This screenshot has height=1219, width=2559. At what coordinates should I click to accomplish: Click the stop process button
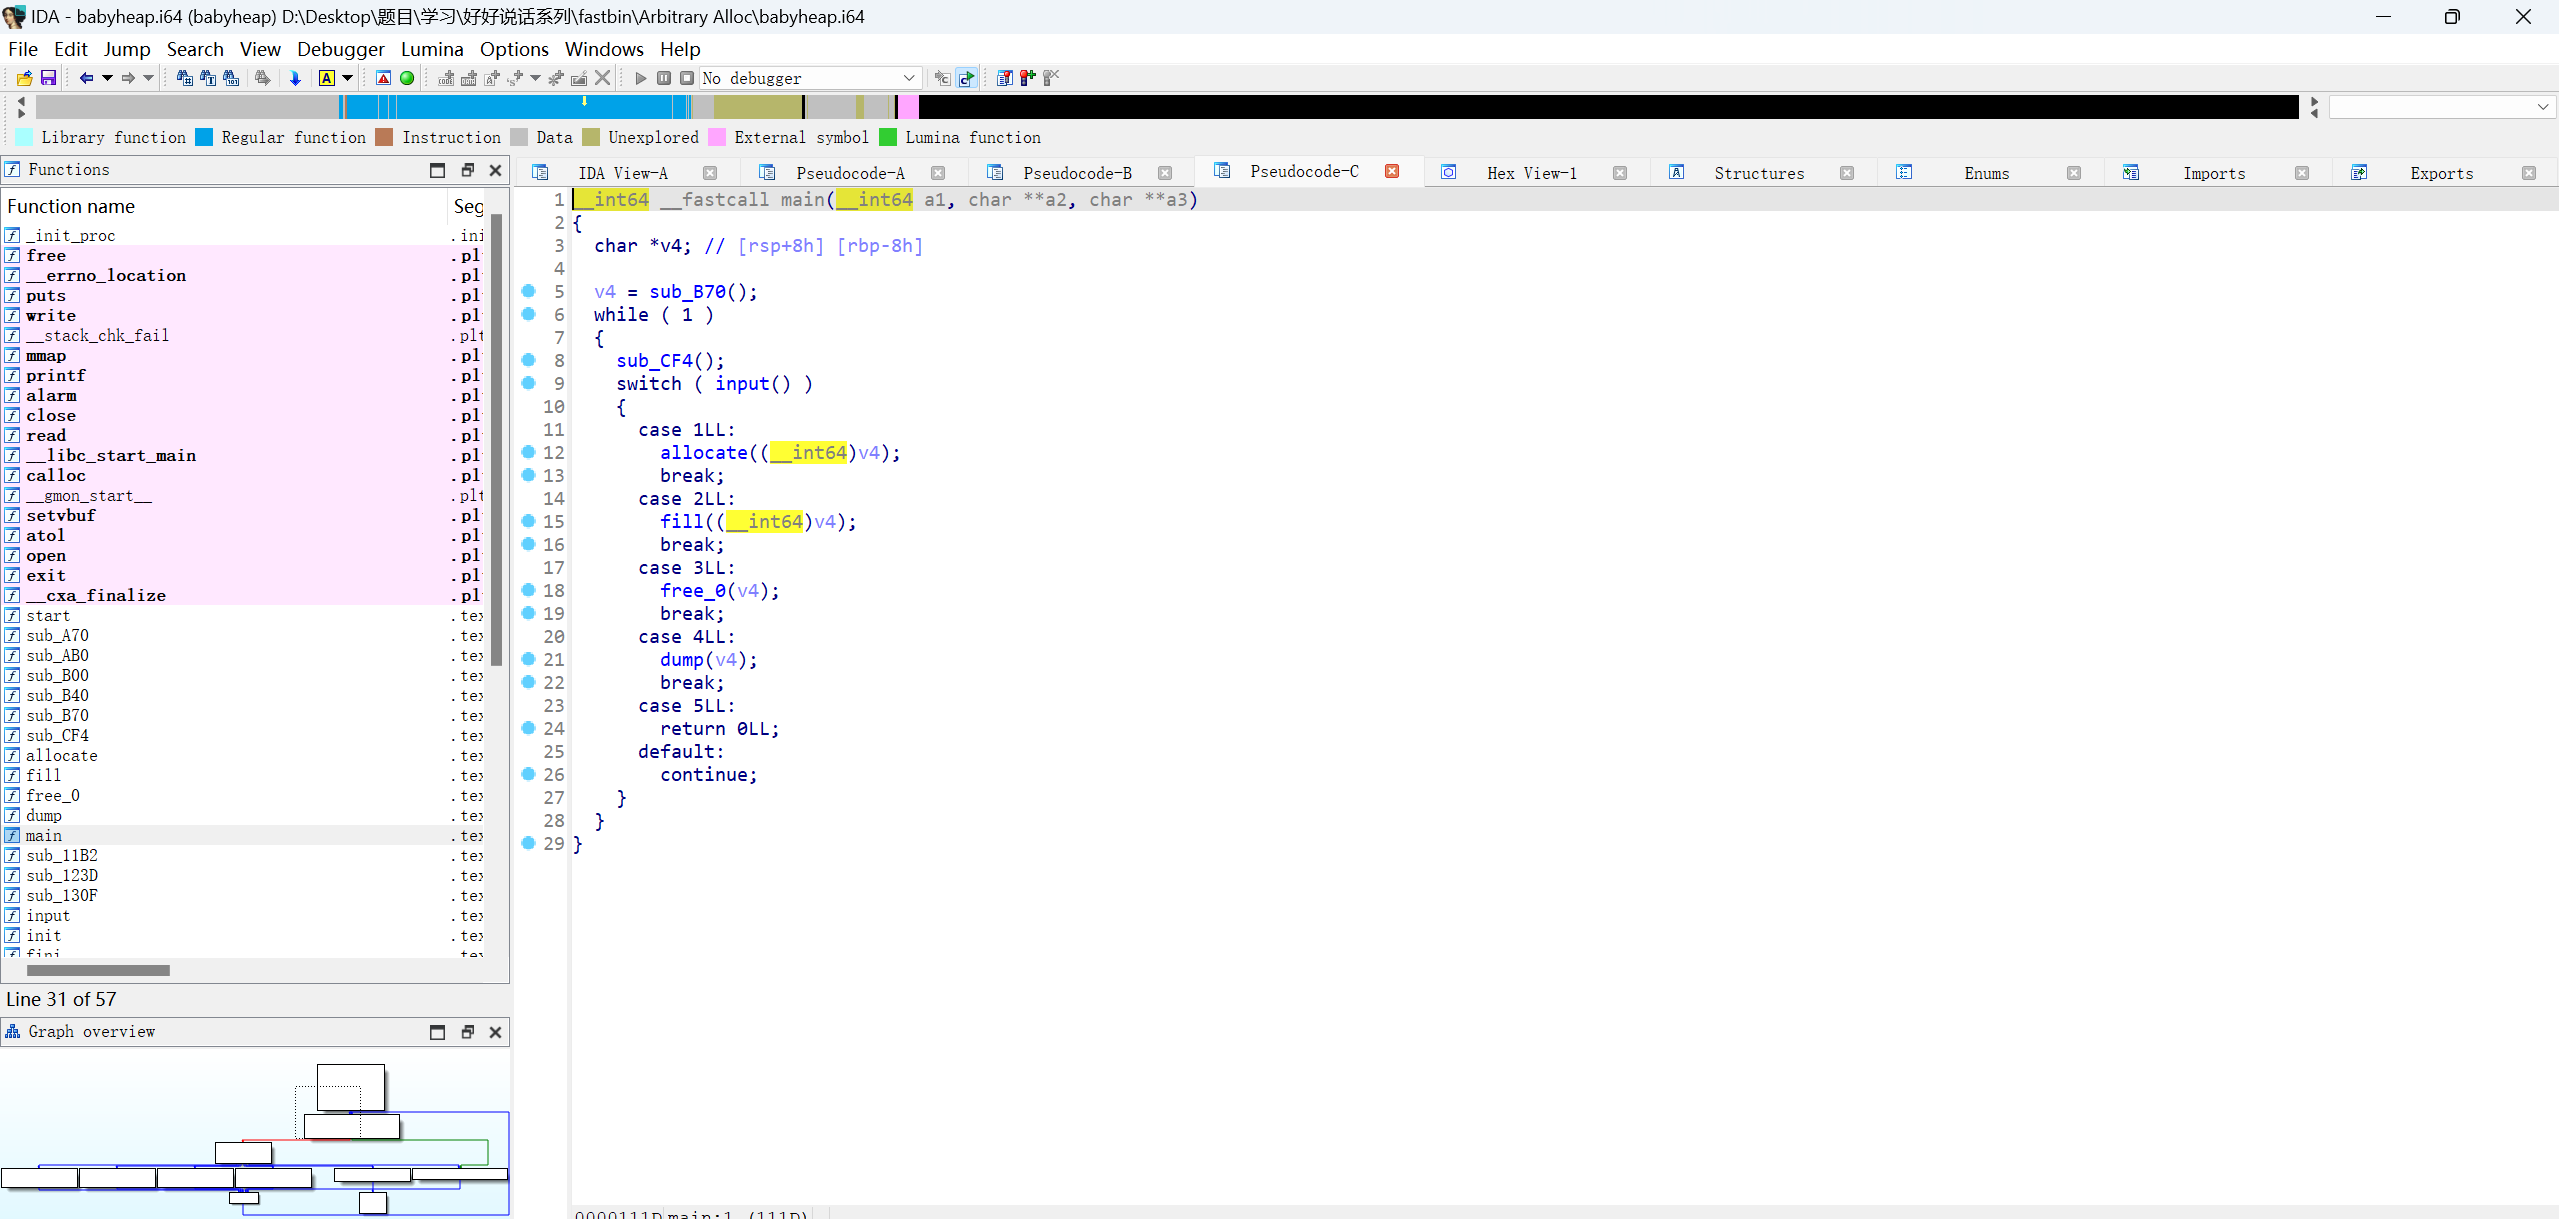687,78
